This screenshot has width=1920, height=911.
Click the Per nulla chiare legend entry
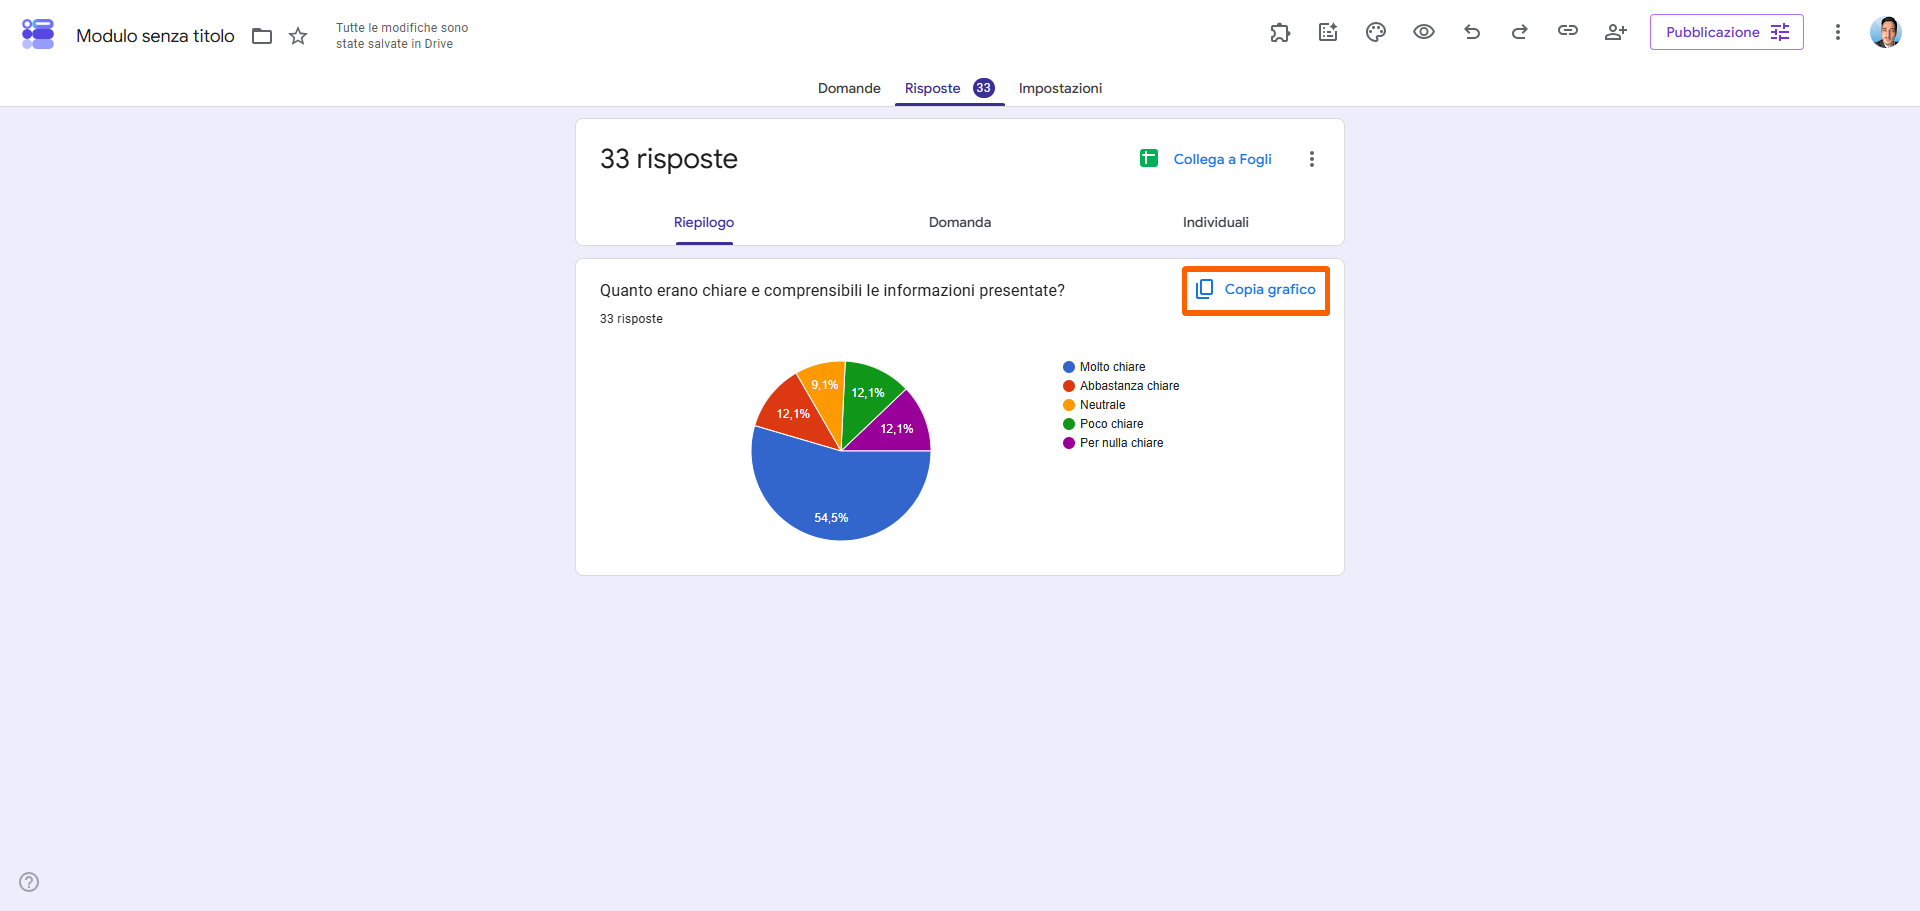(1113, 443)
